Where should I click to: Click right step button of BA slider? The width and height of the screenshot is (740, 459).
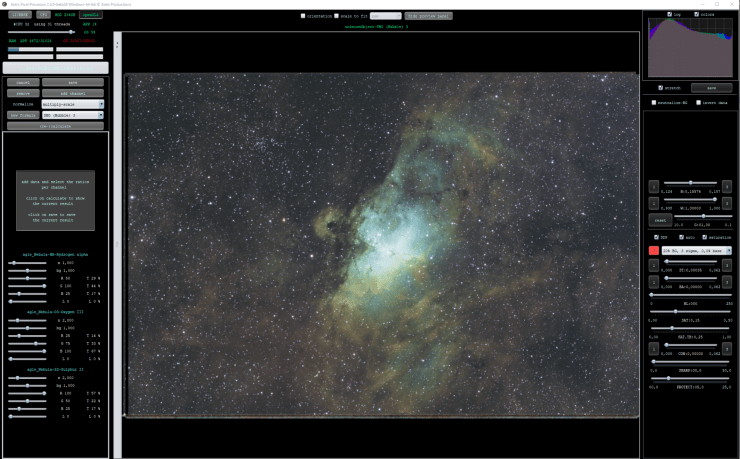[x=727, y=282]
